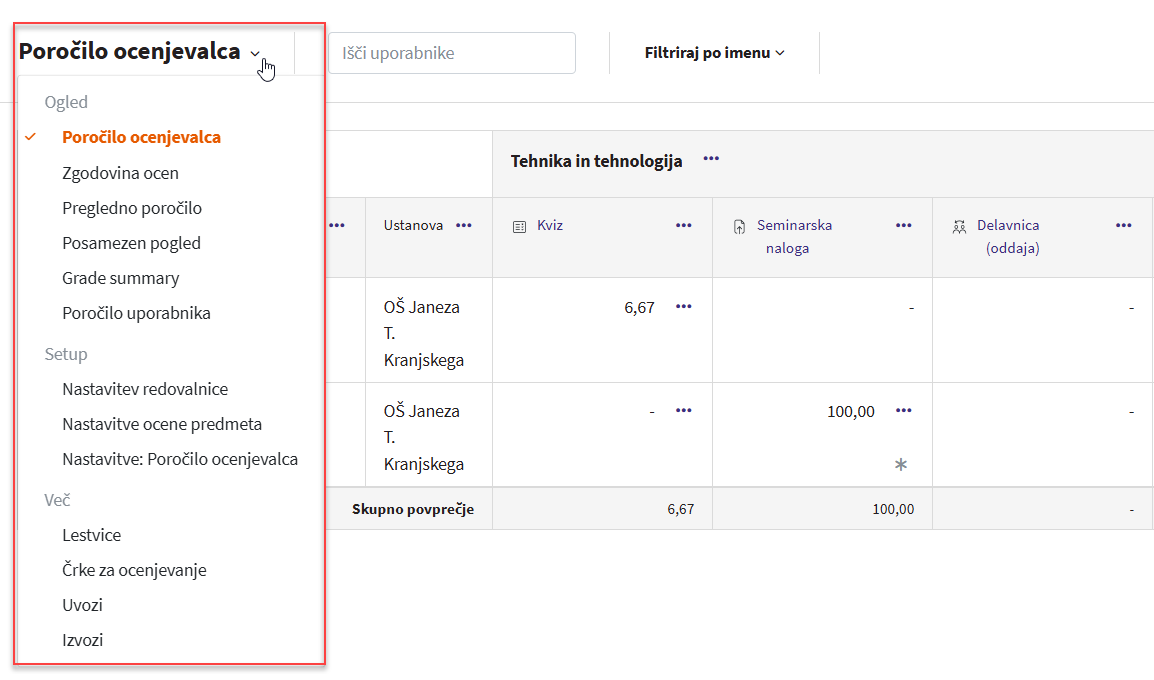
Task: Open Kviz column actions menu
Action: coord(684,225)
